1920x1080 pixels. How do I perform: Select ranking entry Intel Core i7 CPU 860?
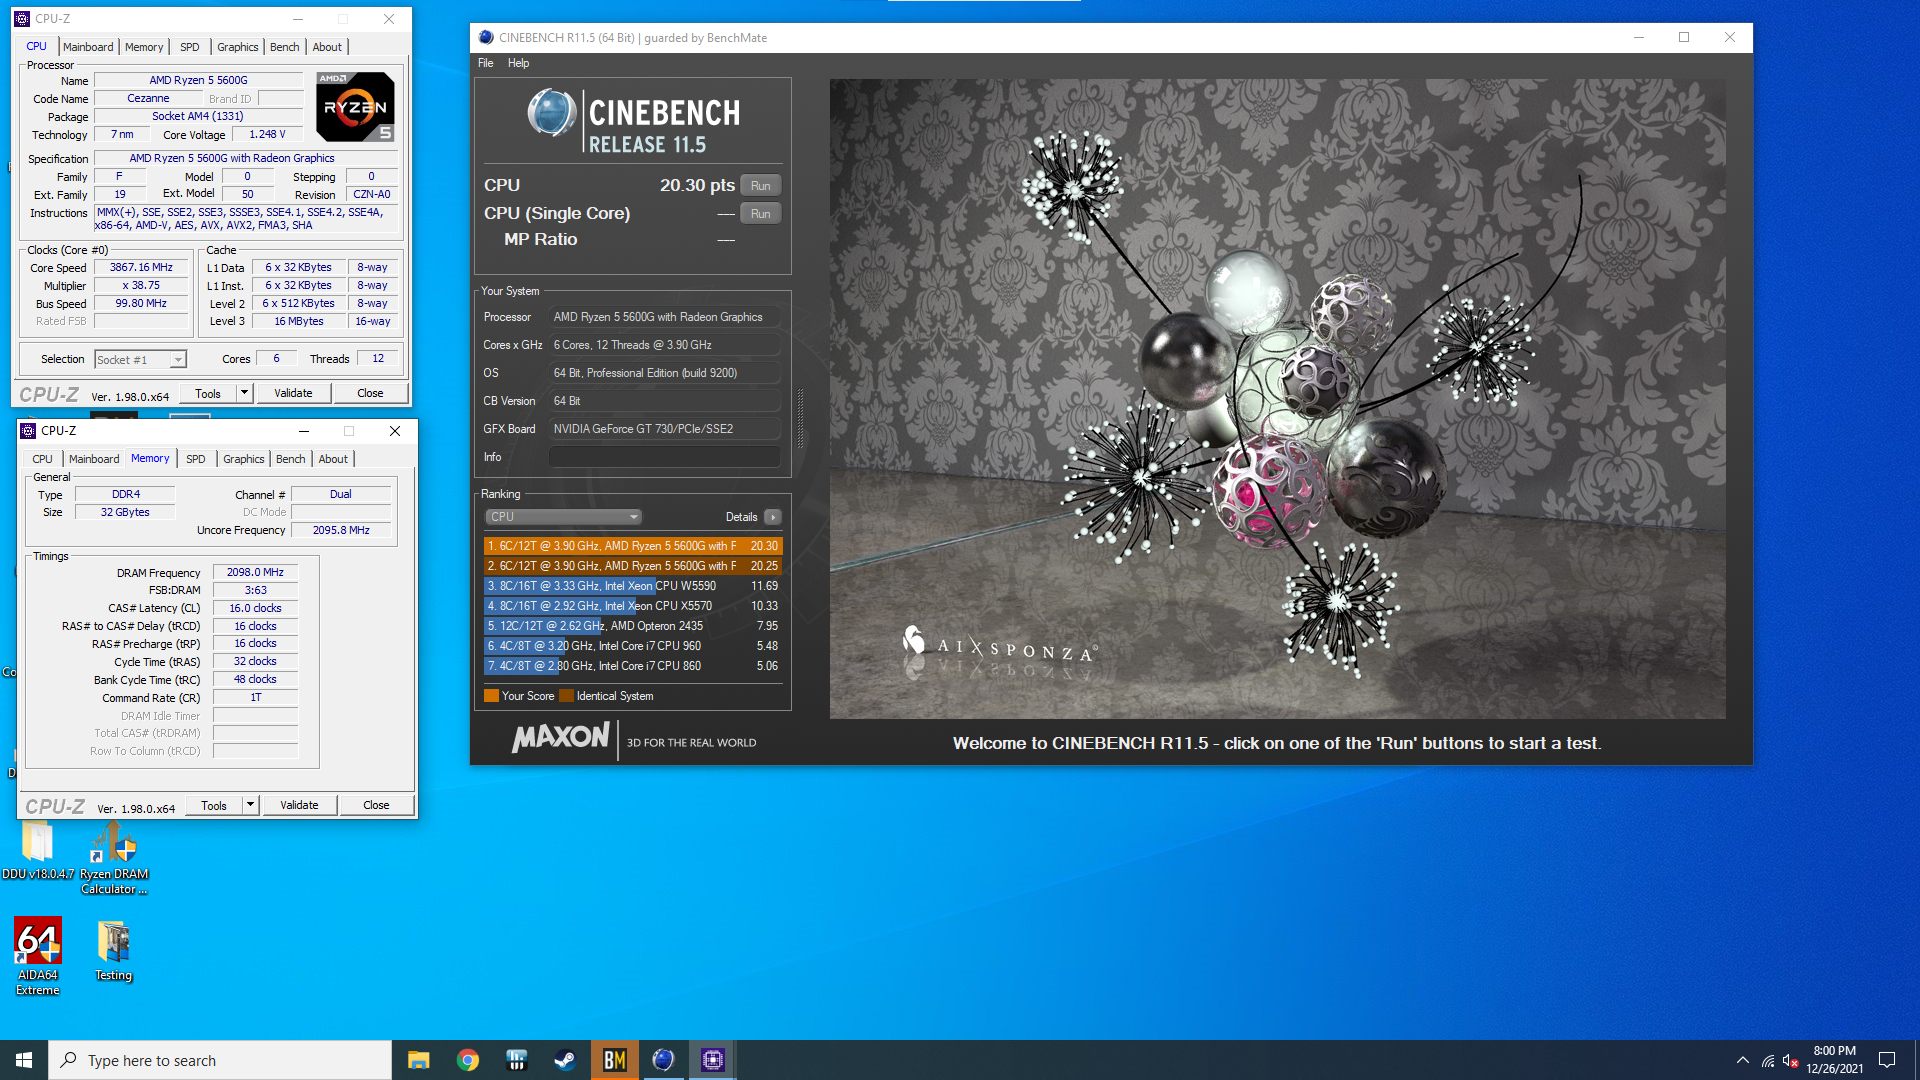pos(632,666)
